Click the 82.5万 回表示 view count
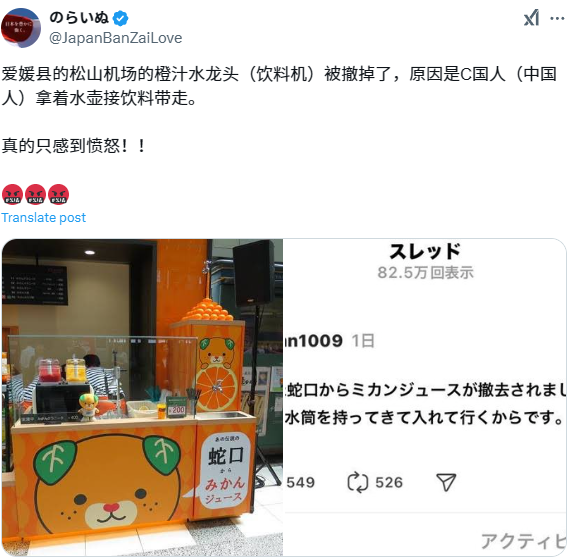Viewport: 569px width, 559px height. (x=426, y=273)
